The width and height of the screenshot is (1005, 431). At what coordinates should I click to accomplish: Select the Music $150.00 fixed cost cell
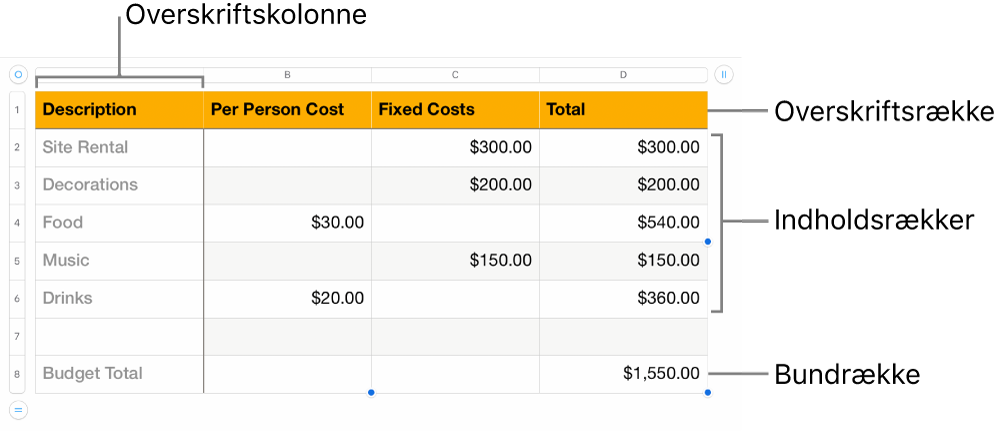click(x=455, y=261)
